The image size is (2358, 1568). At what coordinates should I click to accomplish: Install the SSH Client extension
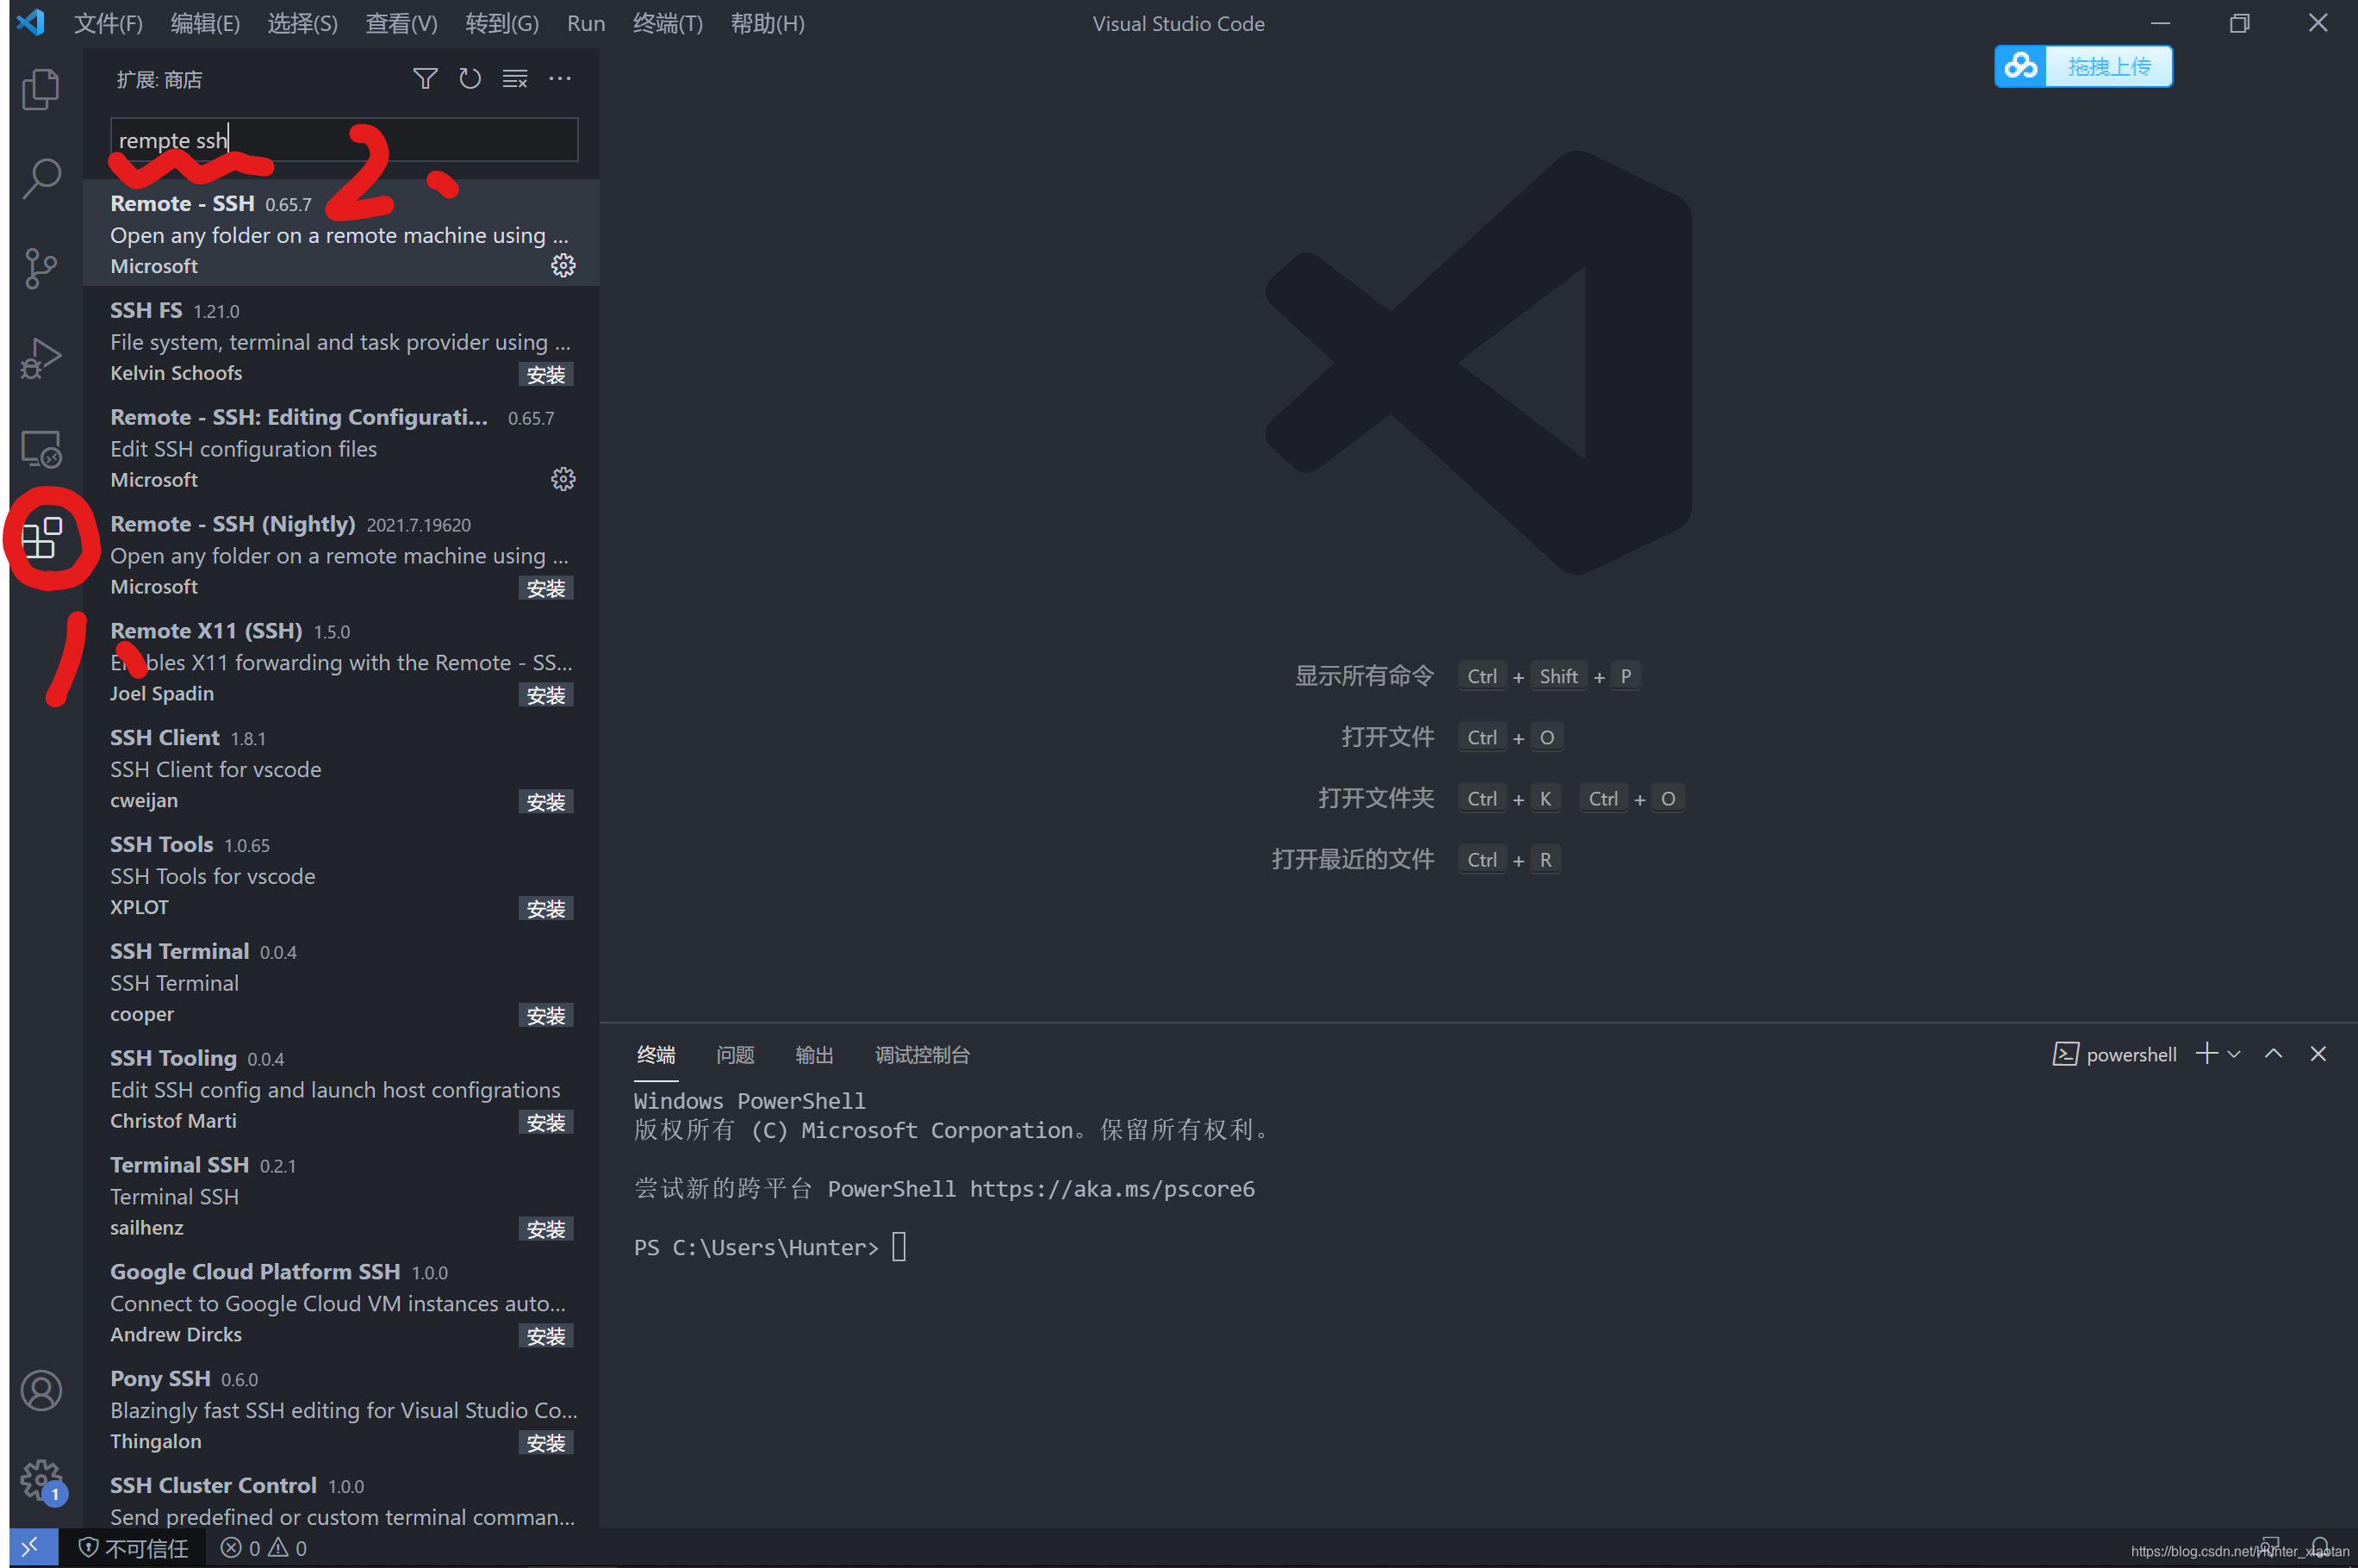546,802
